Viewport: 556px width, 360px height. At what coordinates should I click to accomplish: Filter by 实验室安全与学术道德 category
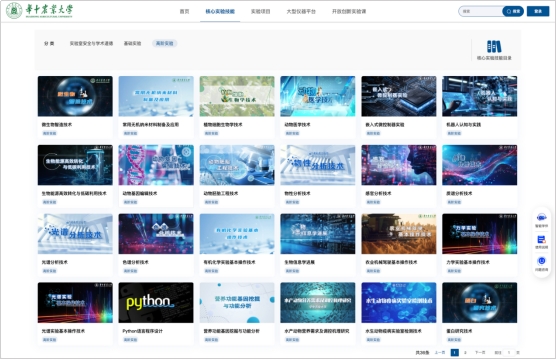click(91, 43)
